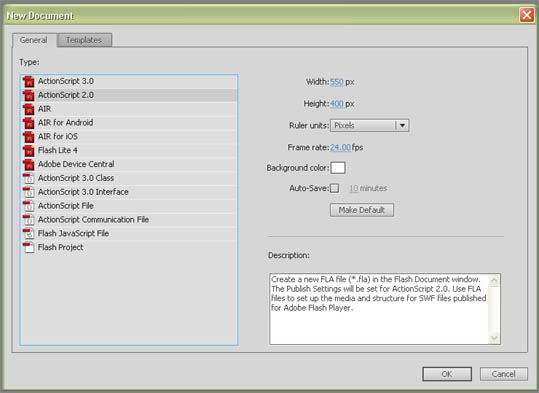
Task: Switch to the Templates tab
Action: coord(84,40)
